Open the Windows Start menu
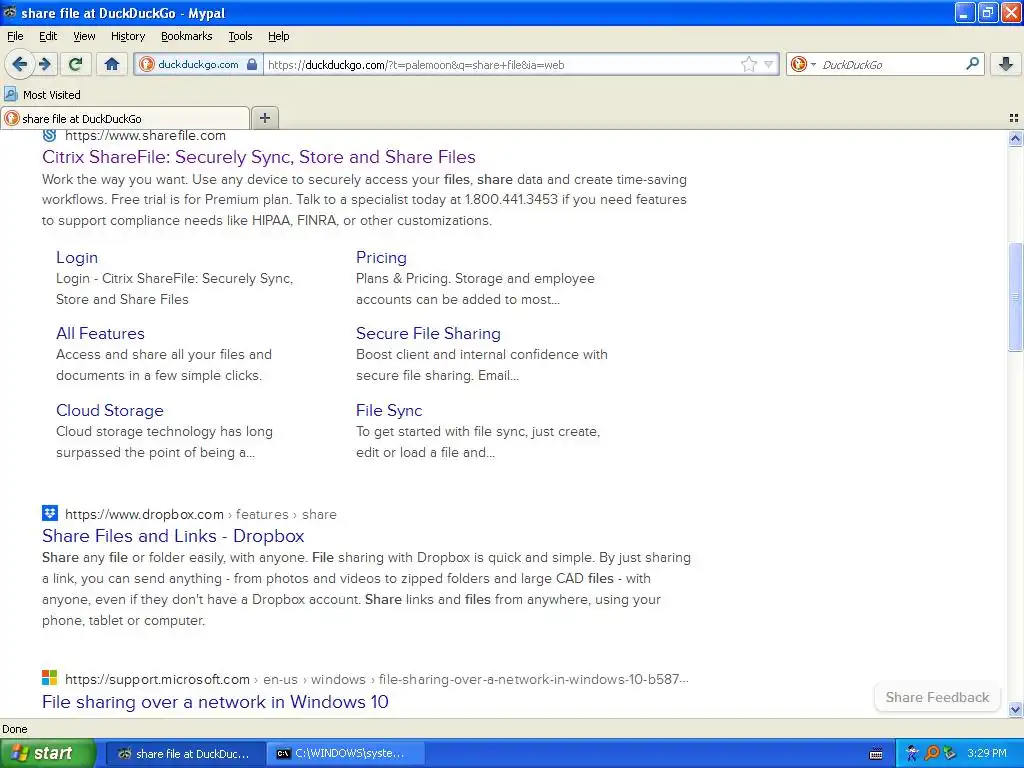 pos(47,753)
